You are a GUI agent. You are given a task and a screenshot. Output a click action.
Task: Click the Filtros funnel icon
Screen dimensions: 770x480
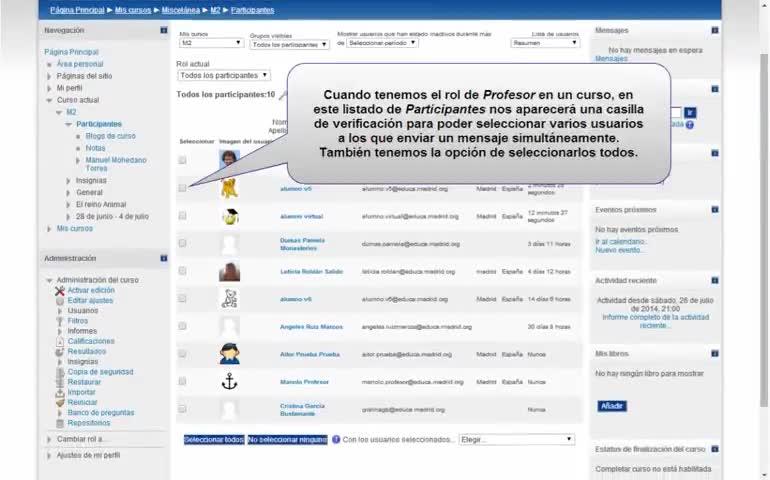click(60, 321)
